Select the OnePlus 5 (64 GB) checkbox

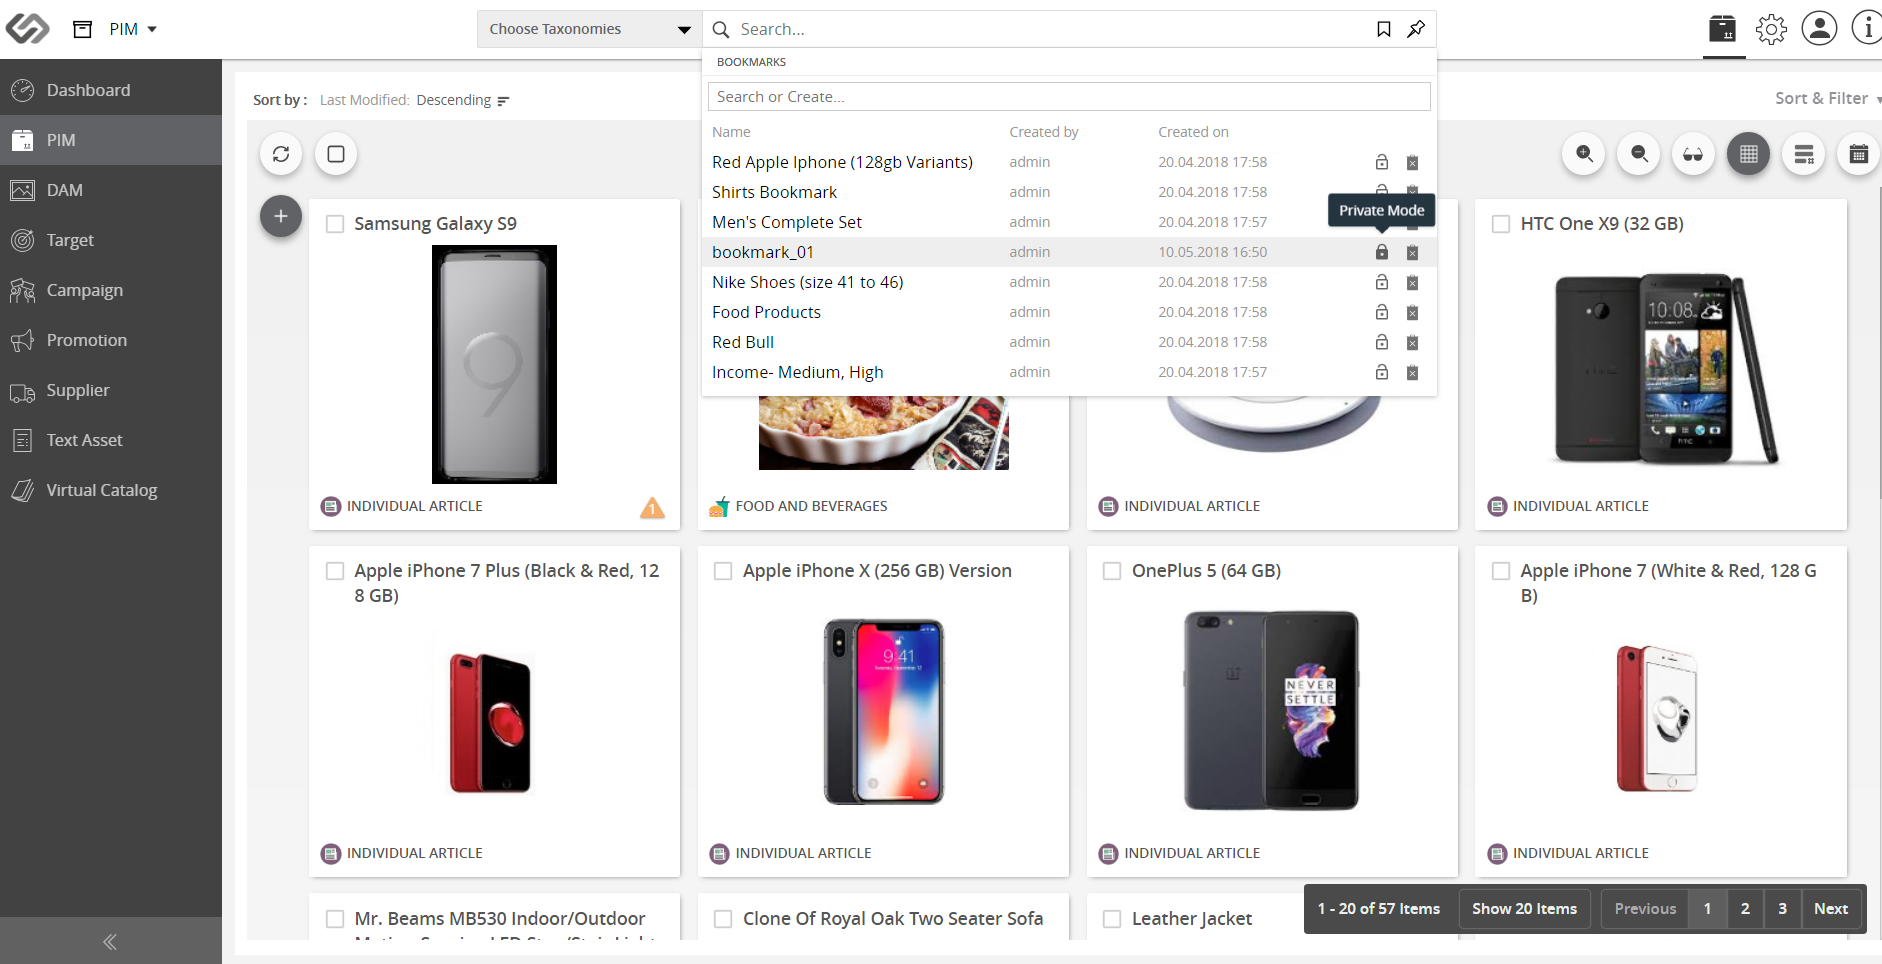[1112, 571]
